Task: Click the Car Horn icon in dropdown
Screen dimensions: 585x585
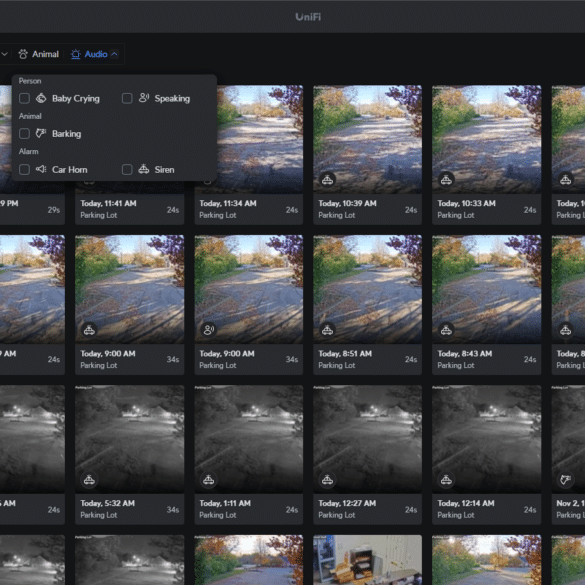Action: (x=41, y=169)
